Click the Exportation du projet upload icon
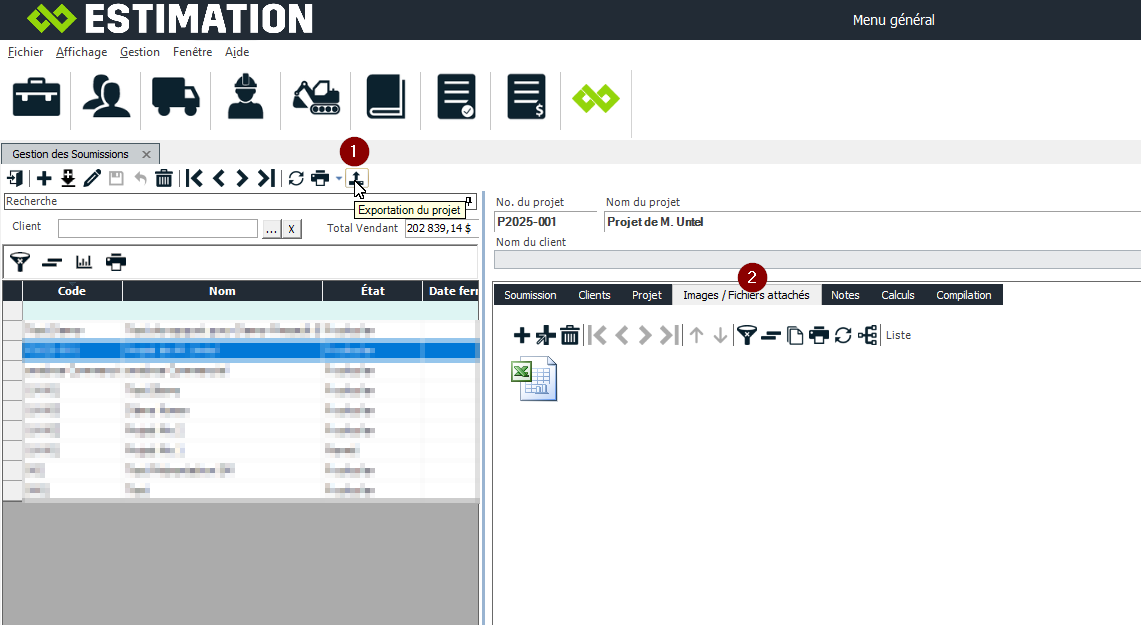The height and width of the screenshot is (625, 1141). tap(357, 178)
